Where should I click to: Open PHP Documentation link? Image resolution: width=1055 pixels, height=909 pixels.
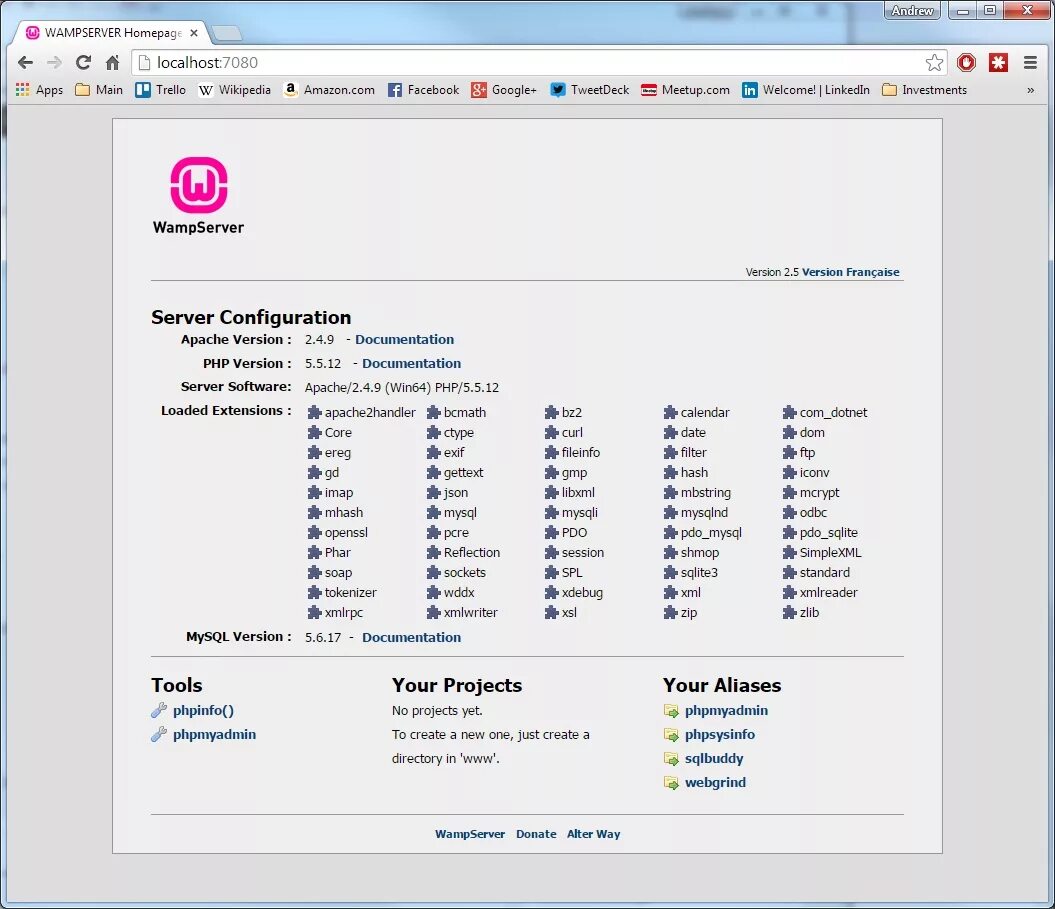tap(411, 363)
